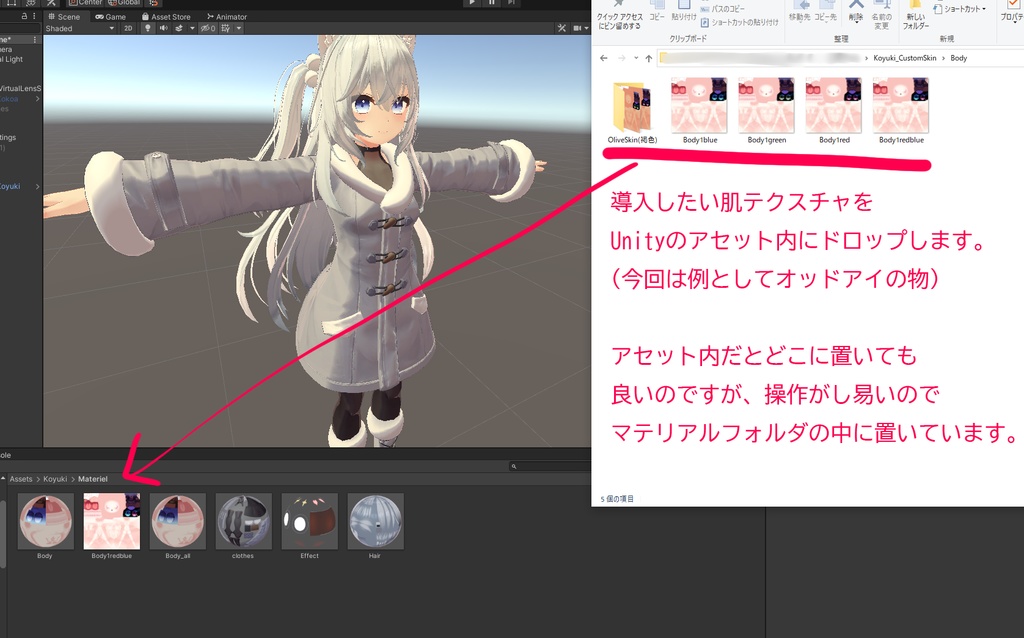Click the camera icon in Scene view toolbar
Screen dimensions: 1024x638
579,28
